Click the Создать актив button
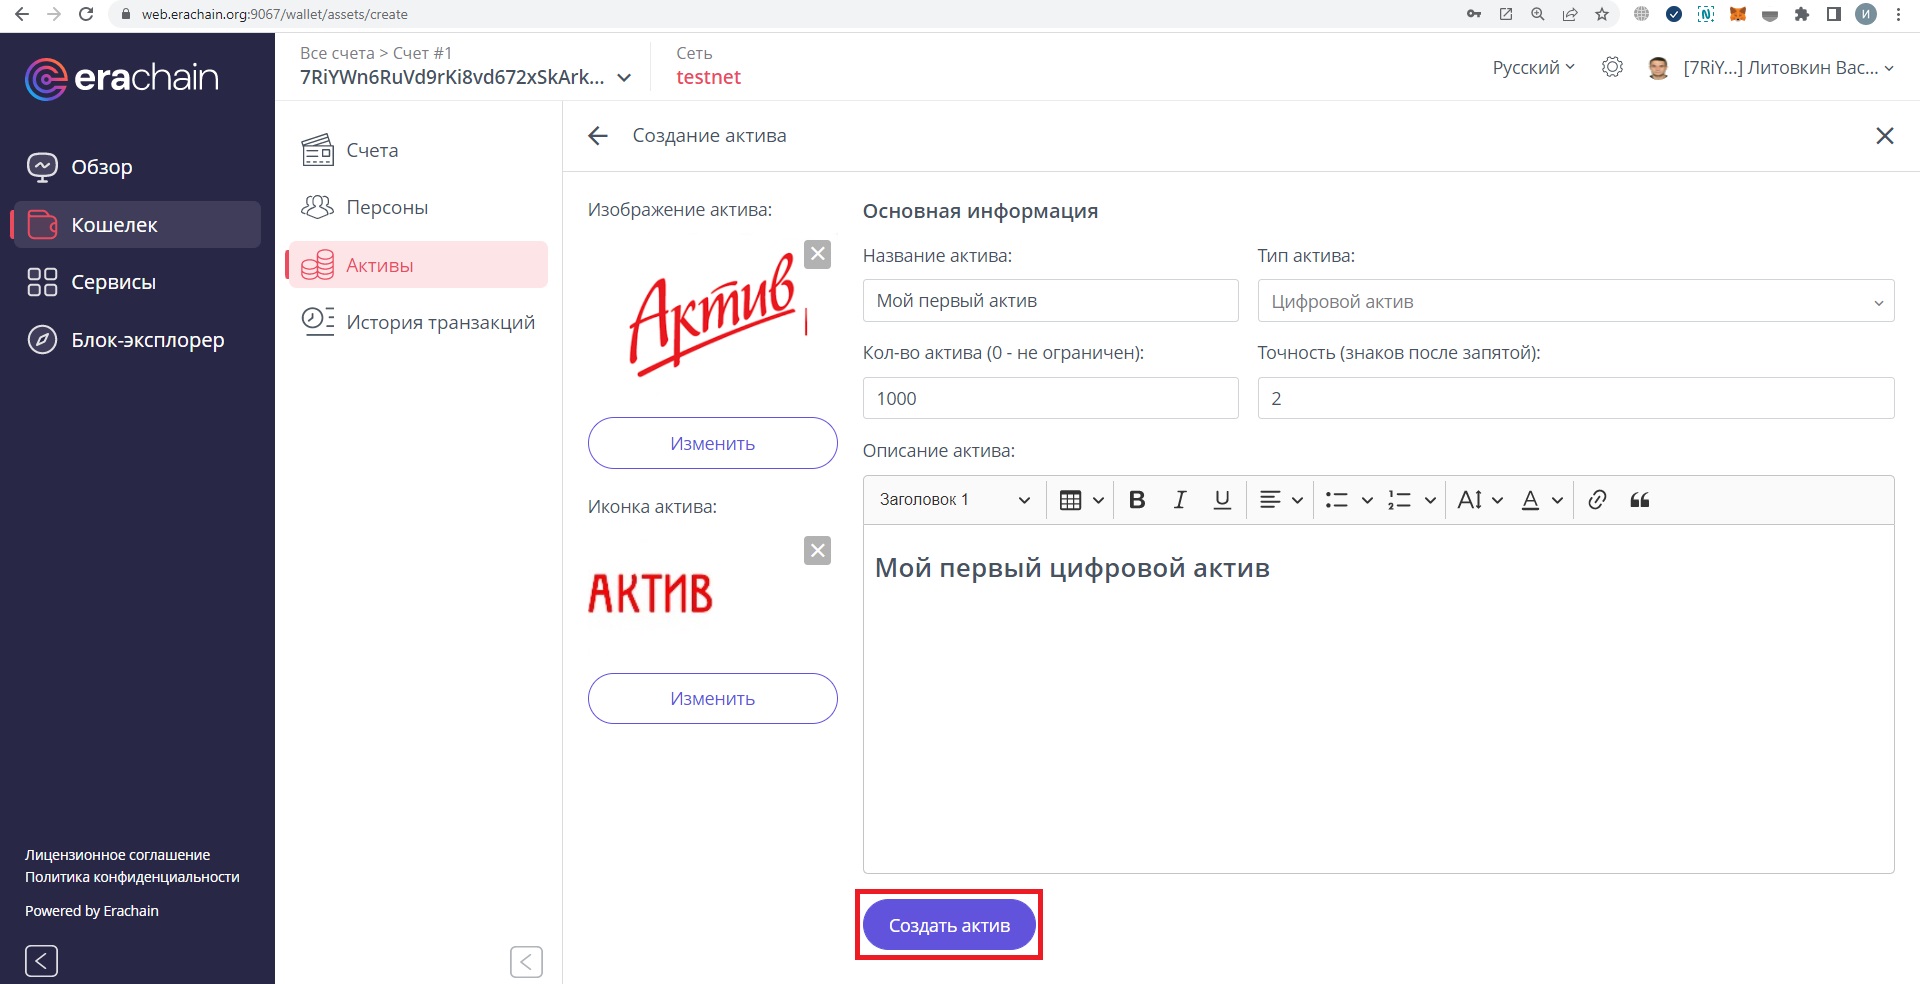Screen dimensions: 1920x984 [x=948, y=924]
